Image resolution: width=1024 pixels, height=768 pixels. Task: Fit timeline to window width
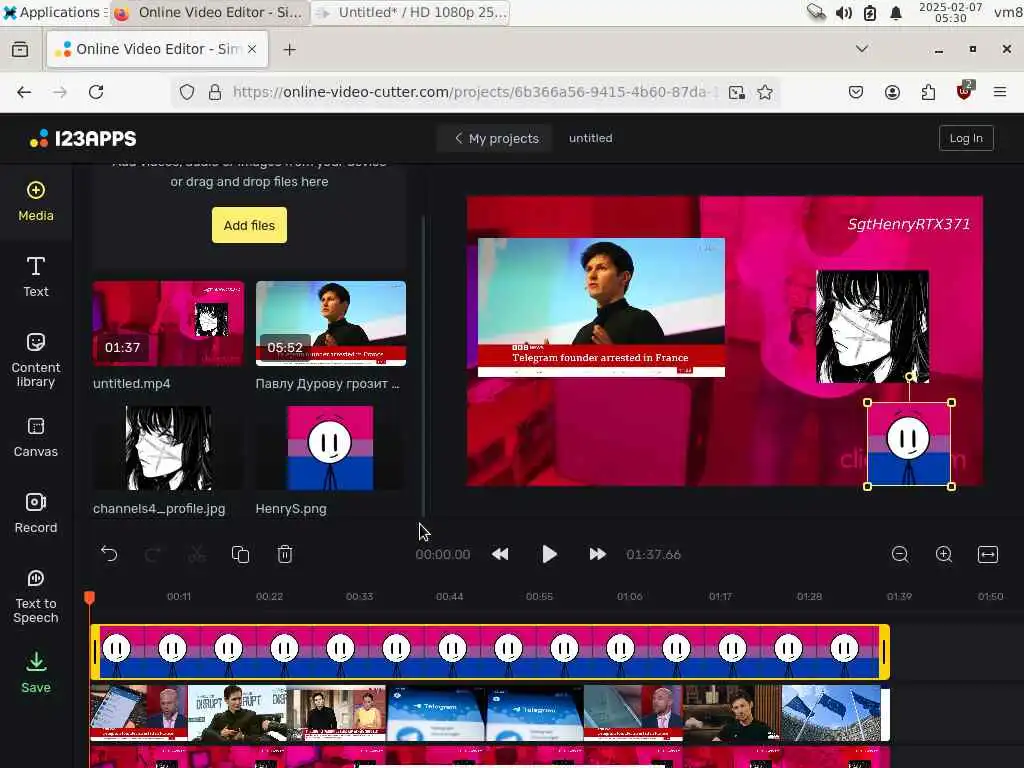(987, 554)
